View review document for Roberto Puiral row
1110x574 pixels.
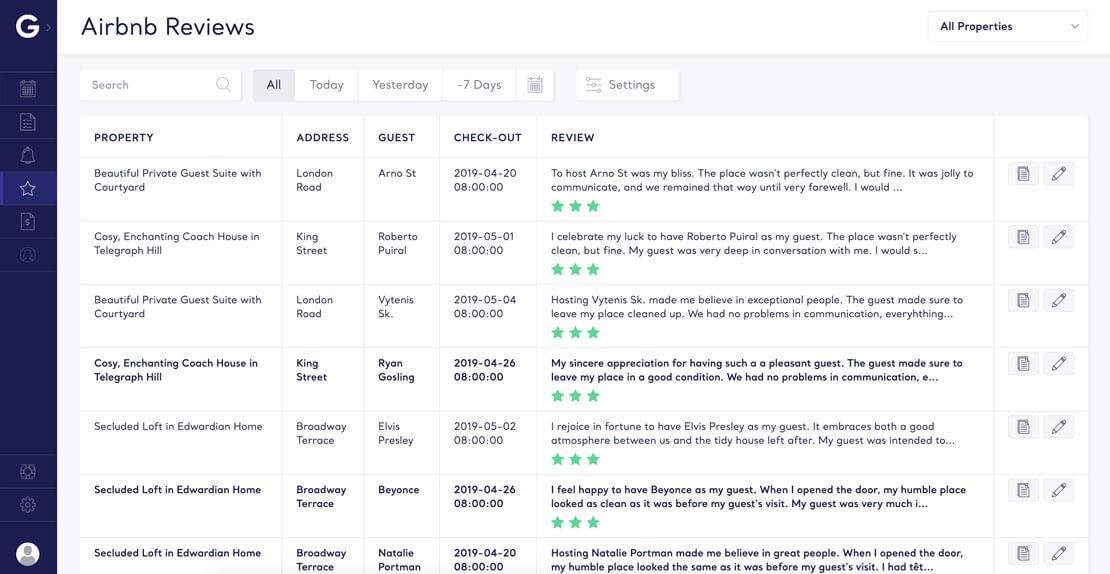click(x=1024, y=237)
